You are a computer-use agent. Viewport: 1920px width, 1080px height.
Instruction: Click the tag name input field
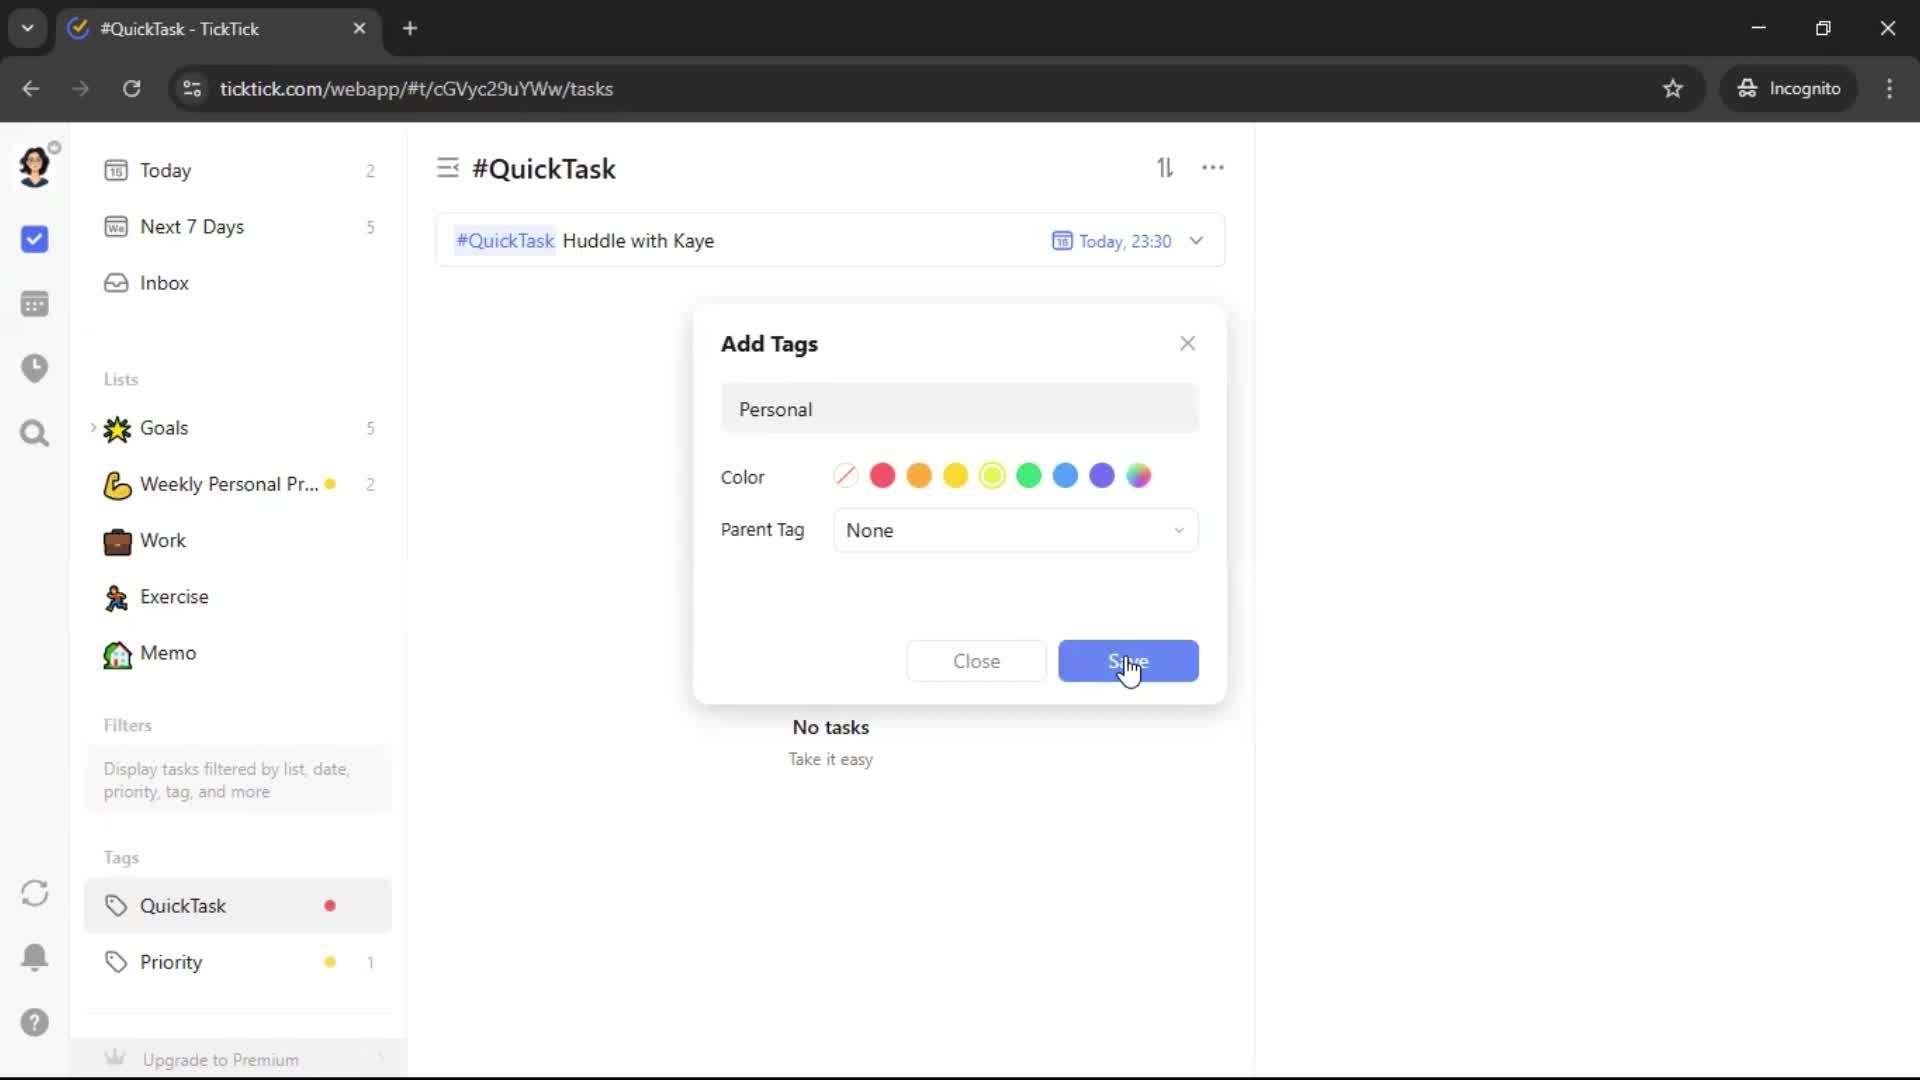[x=959, y=409]
